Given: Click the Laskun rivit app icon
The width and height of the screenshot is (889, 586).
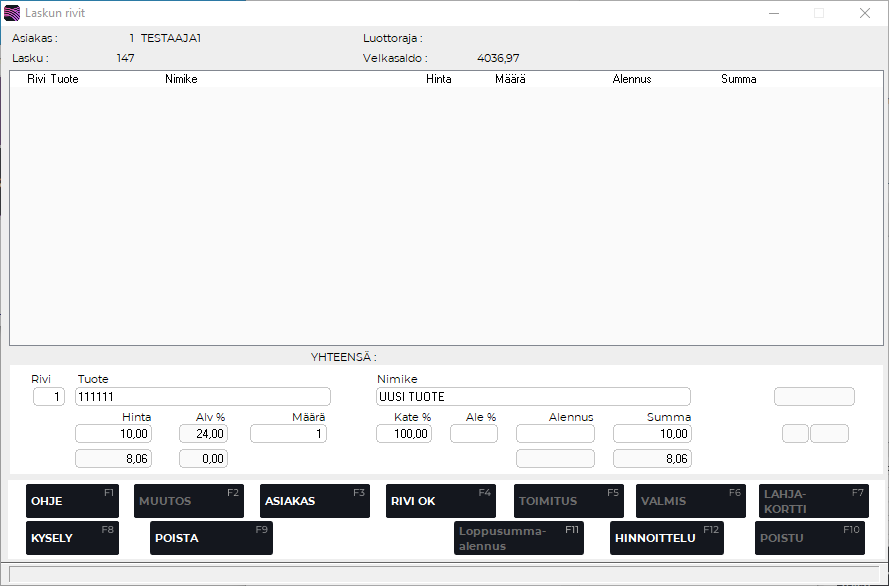Looking at the screenshot, I should 12,13.
